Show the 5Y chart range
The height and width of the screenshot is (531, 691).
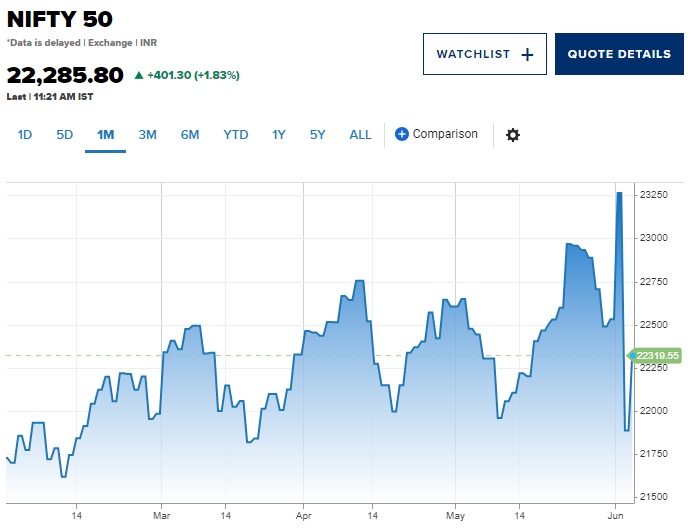coord(317,135)
